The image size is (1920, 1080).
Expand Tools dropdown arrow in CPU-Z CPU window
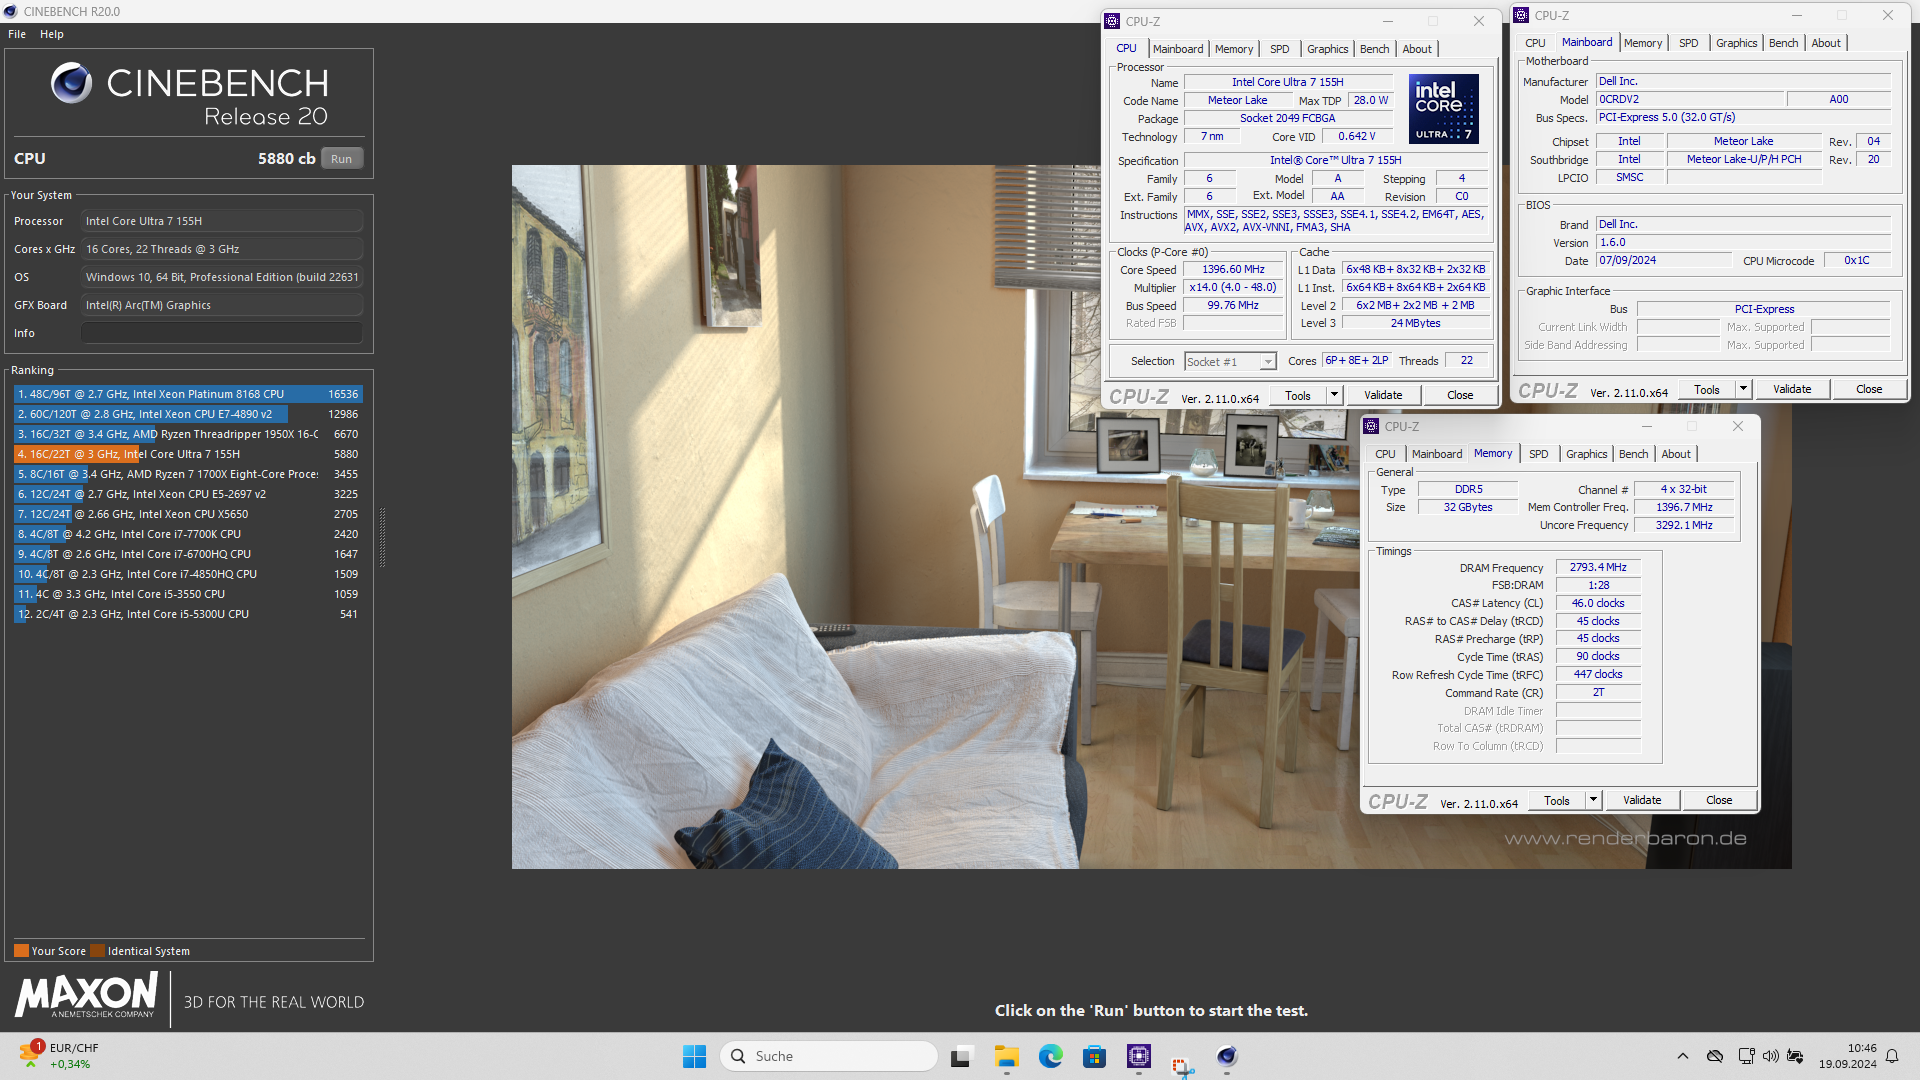point(1334,395)
